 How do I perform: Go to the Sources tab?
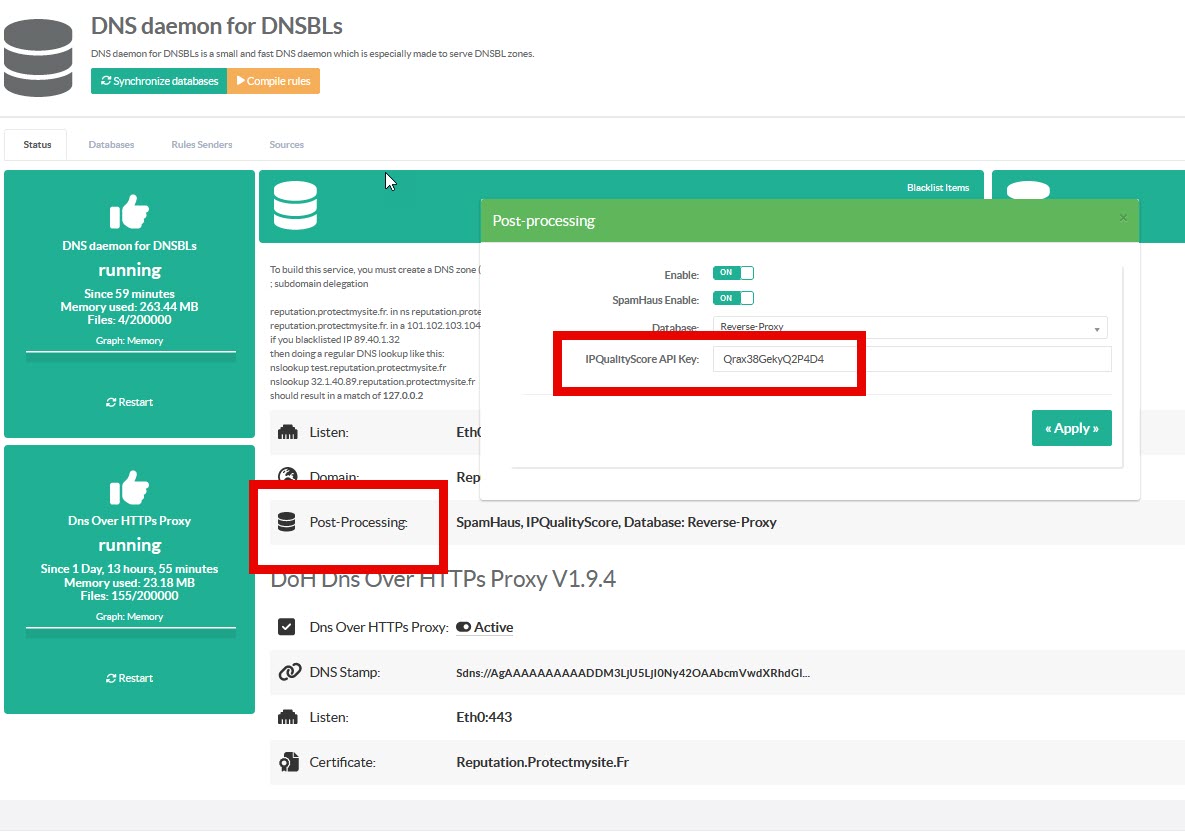286,145
